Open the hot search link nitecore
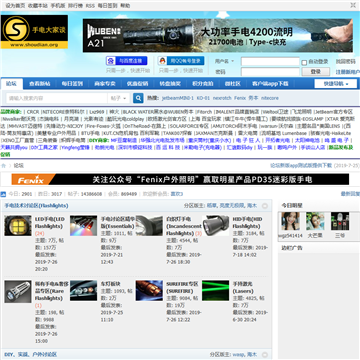 pyautogui.click(x=270, y=98)
